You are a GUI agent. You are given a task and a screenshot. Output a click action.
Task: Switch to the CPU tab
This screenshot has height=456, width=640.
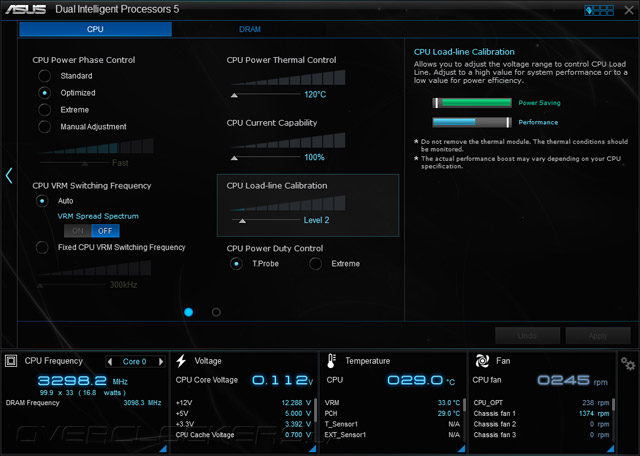[x=95, y=29]
